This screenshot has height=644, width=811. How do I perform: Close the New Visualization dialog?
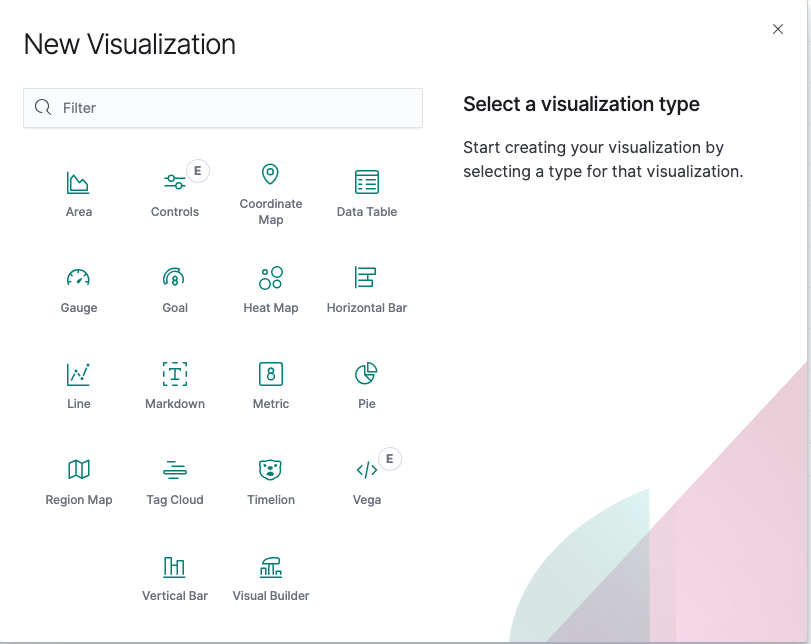click(778, 29)
